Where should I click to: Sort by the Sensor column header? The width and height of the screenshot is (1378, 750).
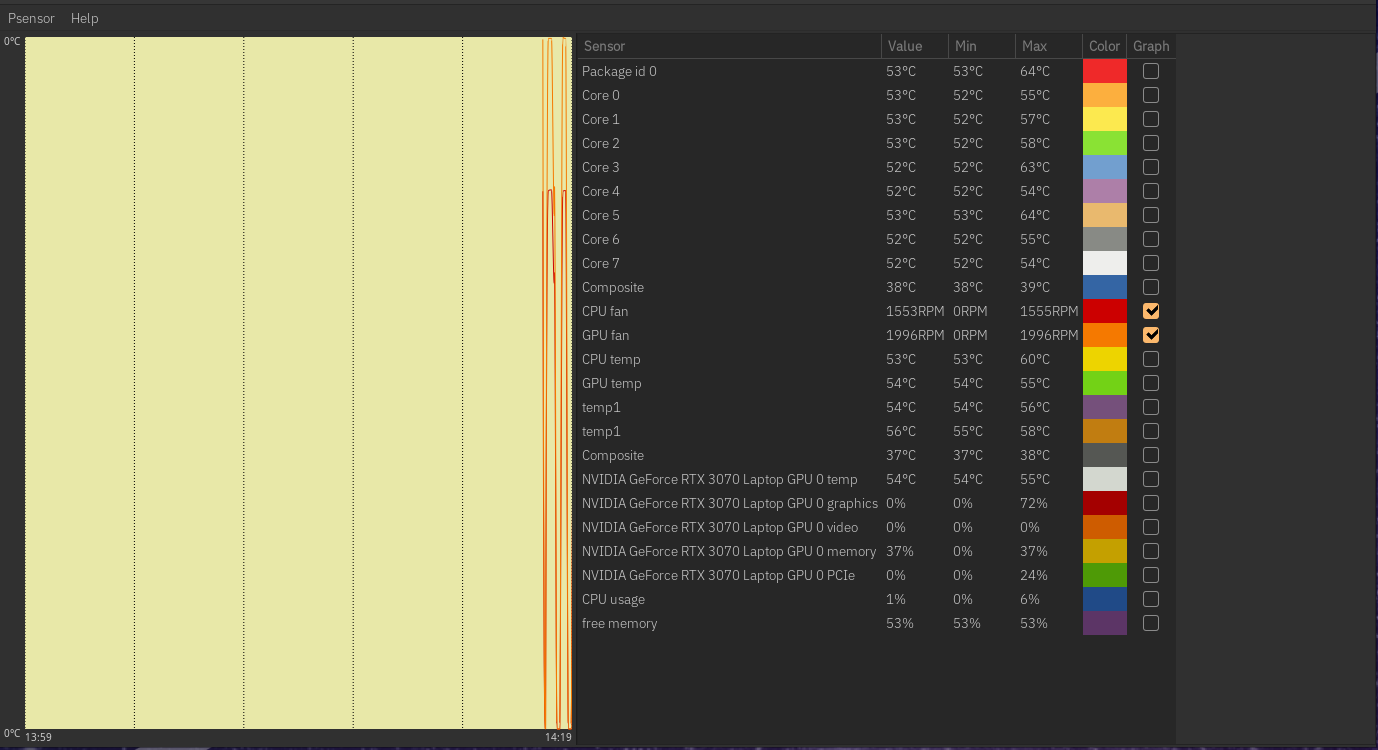click(728, 46)
